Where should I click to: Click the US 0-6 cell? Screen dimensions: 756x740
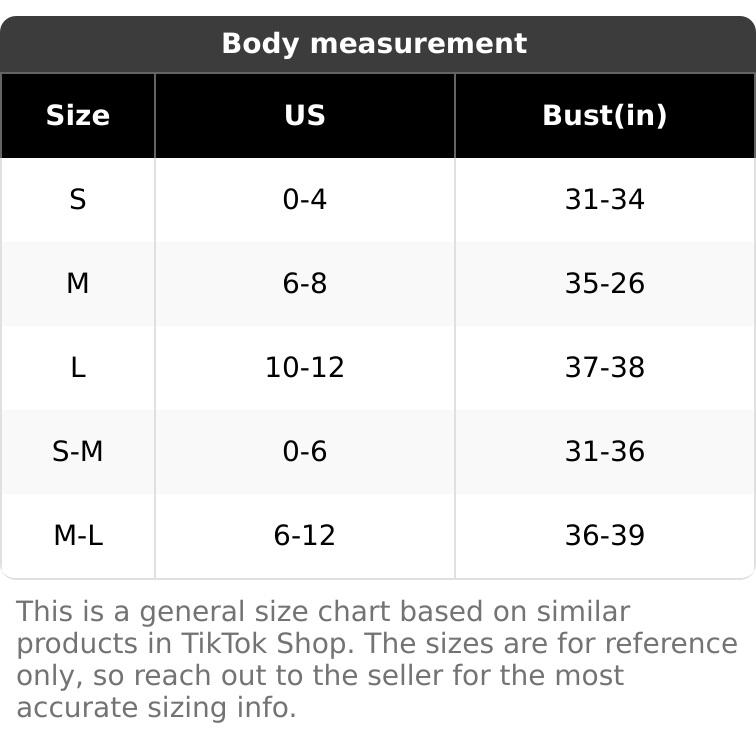point(305,452)
